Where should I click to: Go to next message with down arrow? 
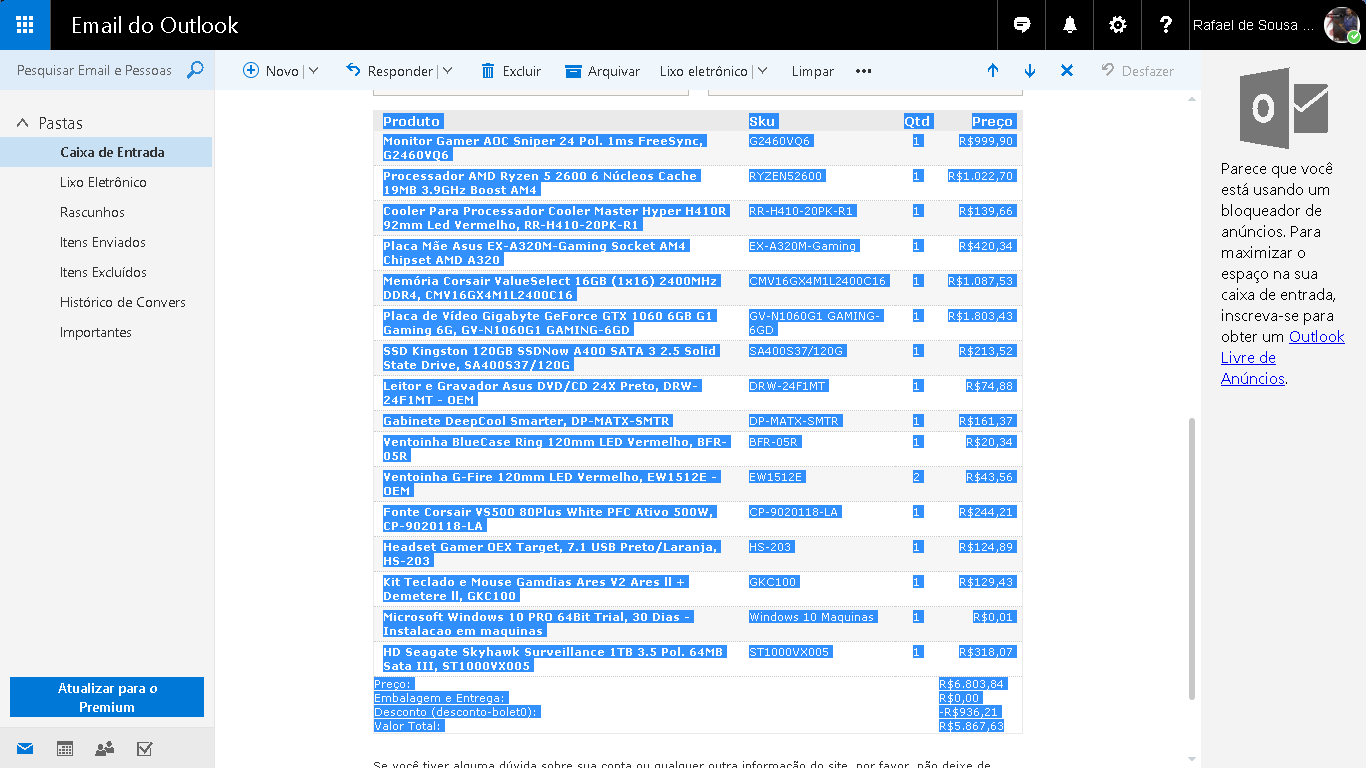[1030, 71]
